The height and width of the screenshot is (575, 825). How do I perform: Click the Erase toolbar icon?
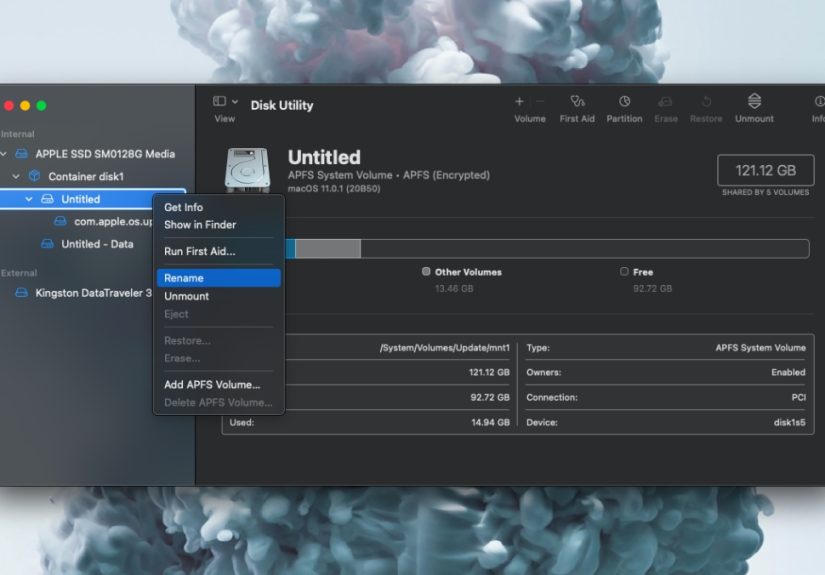pos(666,101)
